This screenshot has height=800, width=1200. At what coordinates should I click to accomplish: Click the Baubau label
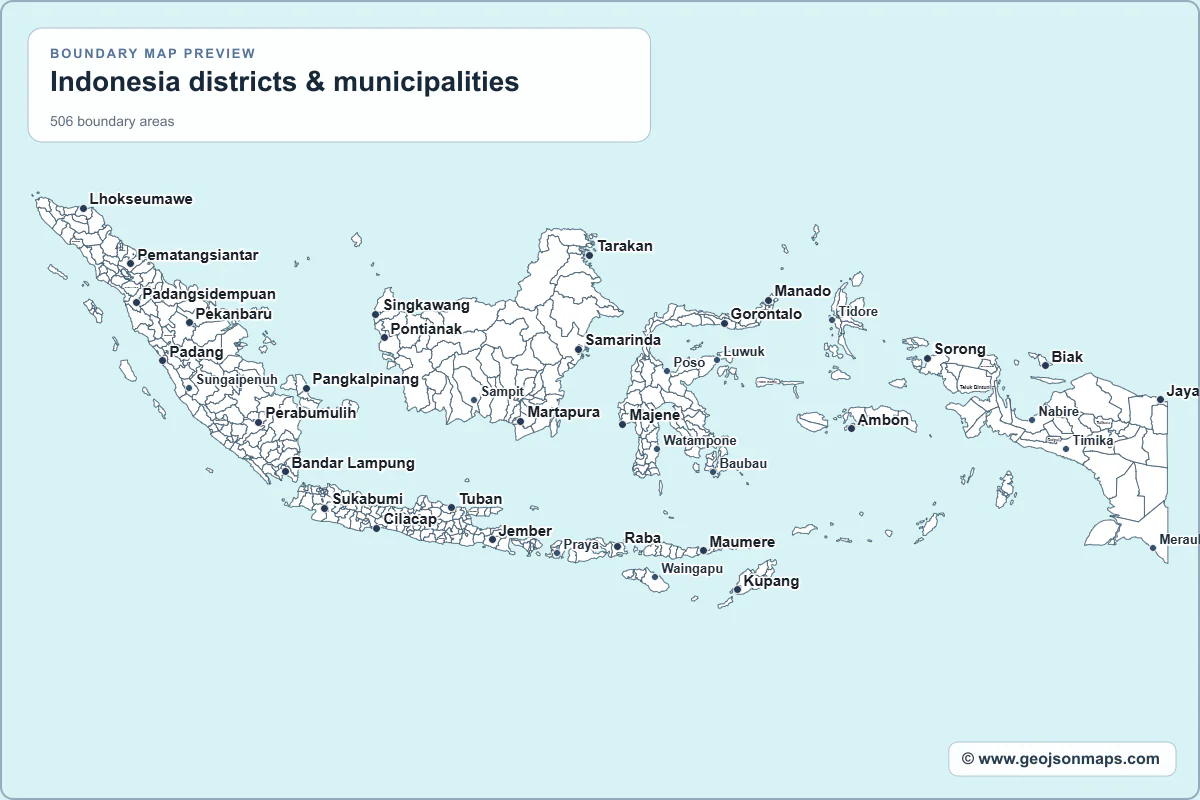click(744, 463)
